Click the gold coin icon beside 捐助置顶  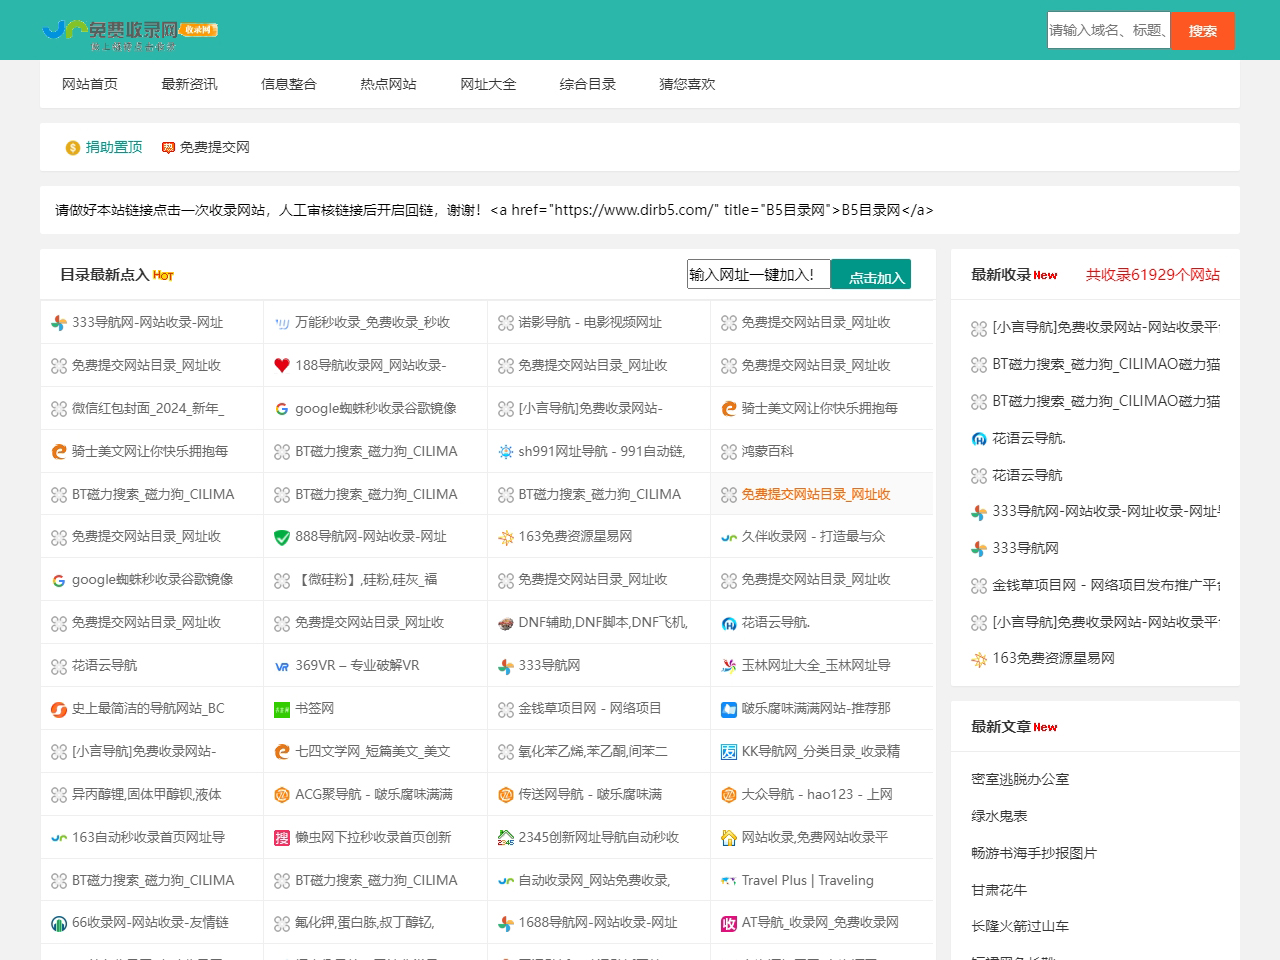point(73,148)
